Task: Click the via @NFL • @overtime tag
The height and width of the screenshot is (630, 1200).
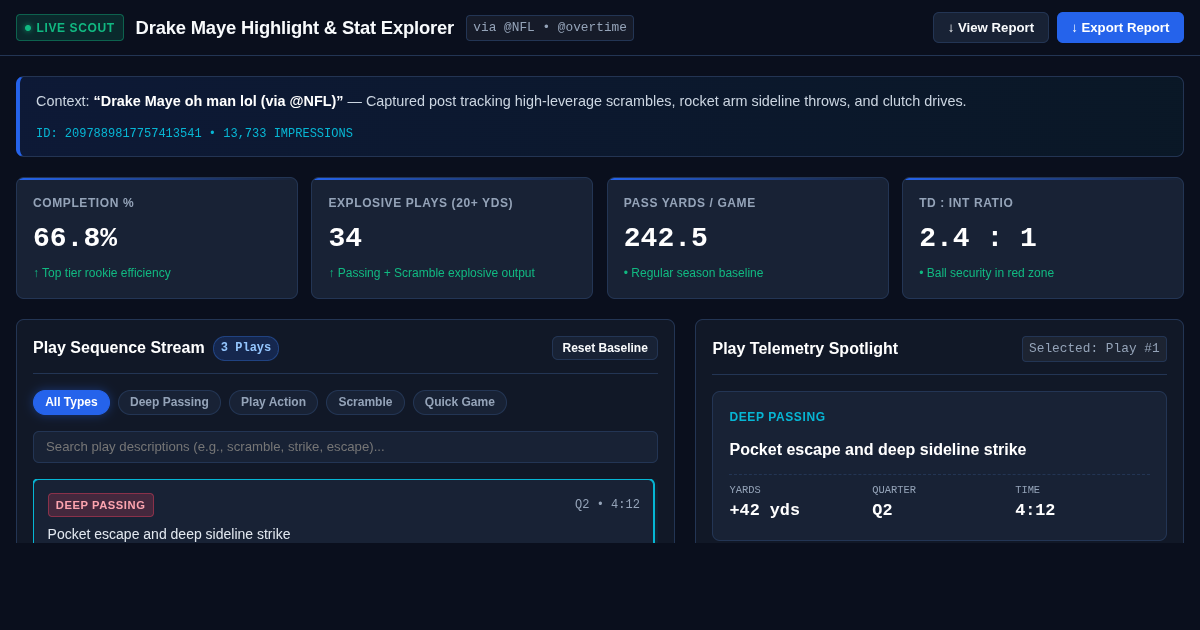Action: point(550,28)
